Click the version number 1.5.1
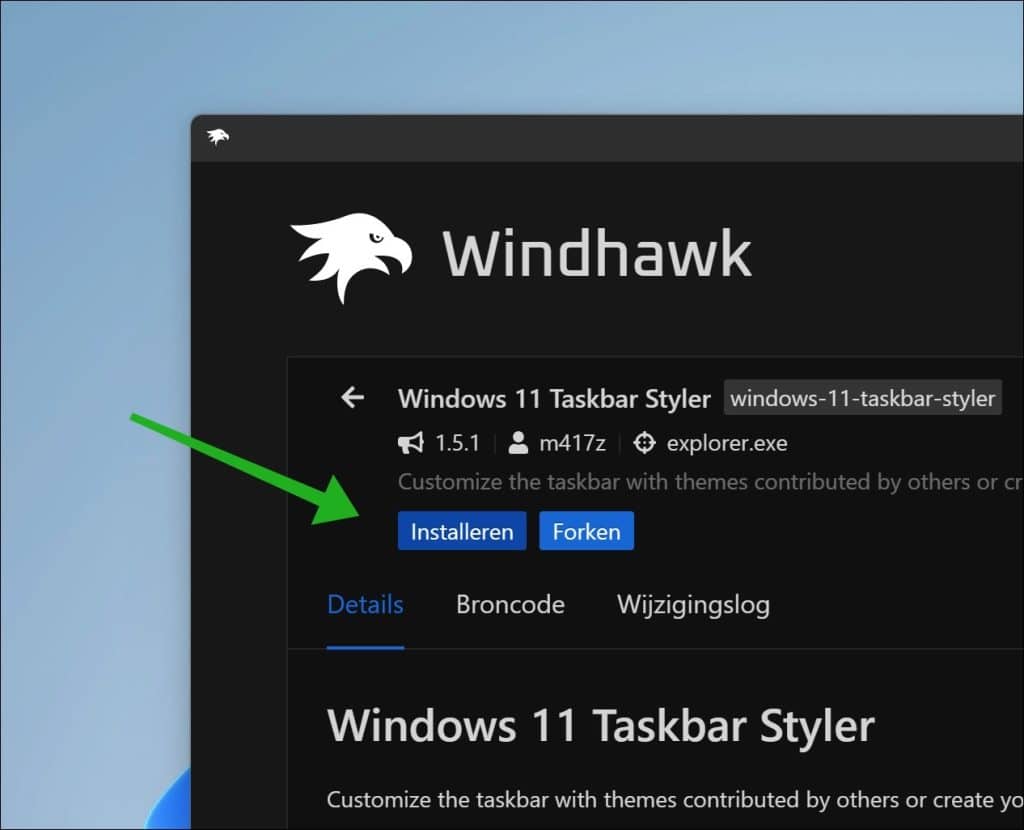Image resolution: width=1024 pixels, height=830 pixels. pyautogui.click(x=458, y=443)
